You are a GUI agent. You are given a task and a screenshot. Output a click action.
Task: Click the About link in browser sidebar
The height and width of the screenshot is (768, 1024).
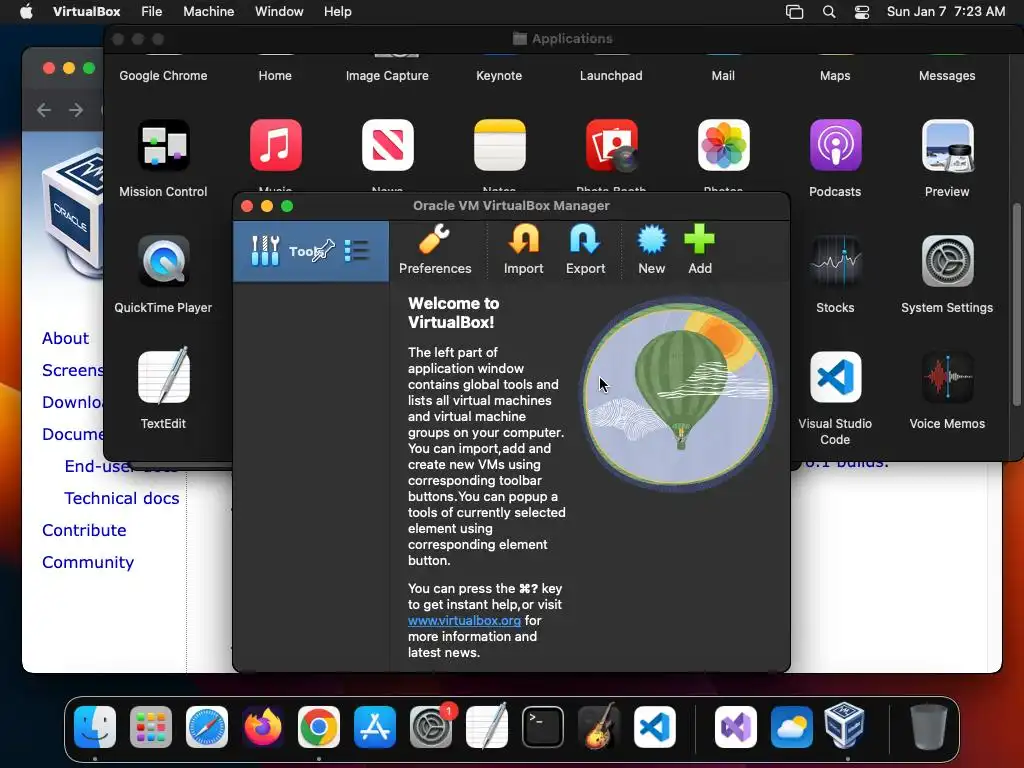coord(65,338)
